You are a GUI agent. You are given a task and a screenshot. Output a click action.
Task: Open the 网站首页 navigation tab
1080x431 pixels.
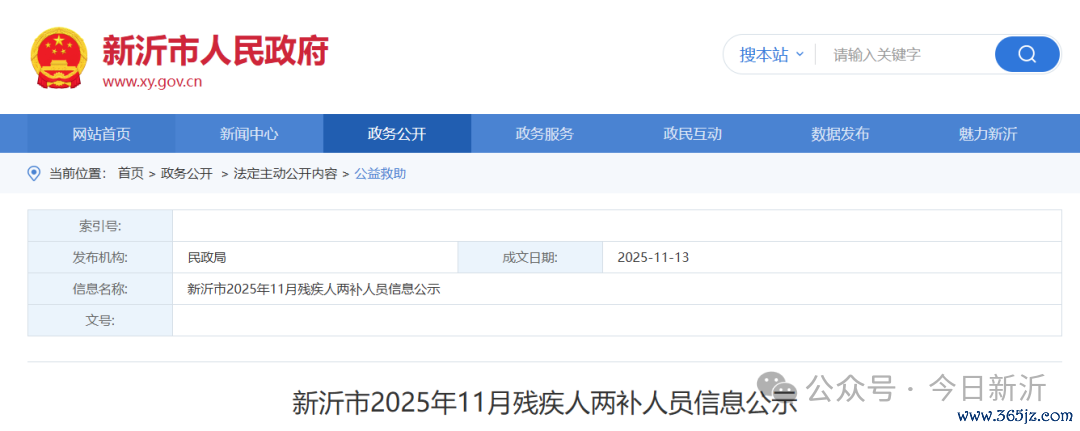(x=101, y=134)
